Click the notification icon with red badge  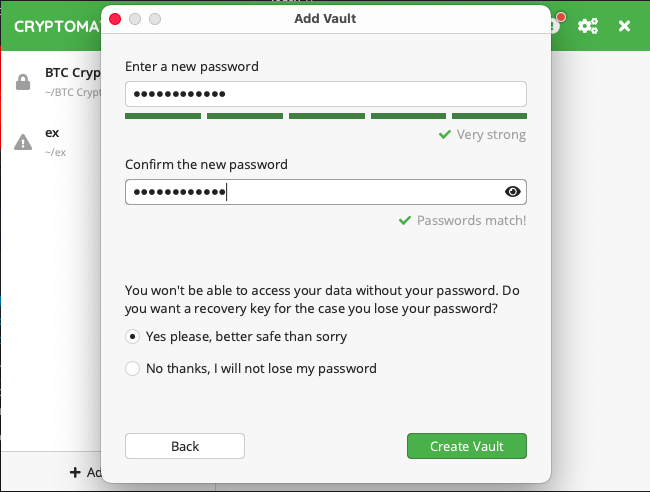point(555,24)
